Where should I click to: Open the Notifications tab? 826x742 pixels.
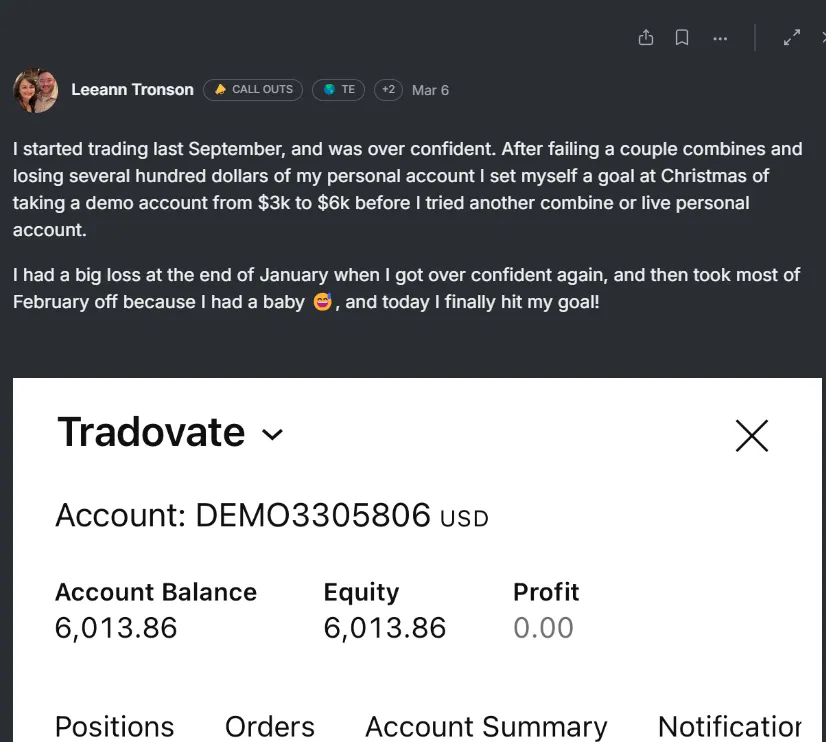(730, 727)
